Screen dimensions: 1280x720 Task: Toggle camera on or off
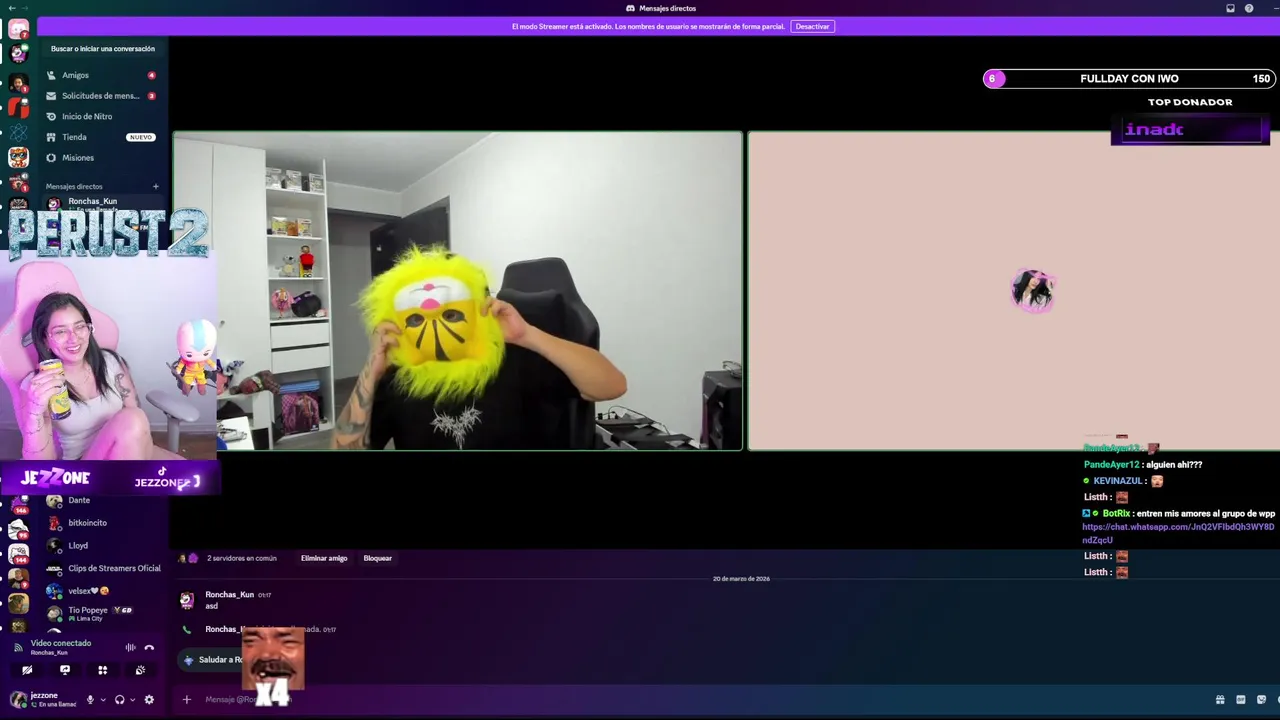[x=27, y=670]
